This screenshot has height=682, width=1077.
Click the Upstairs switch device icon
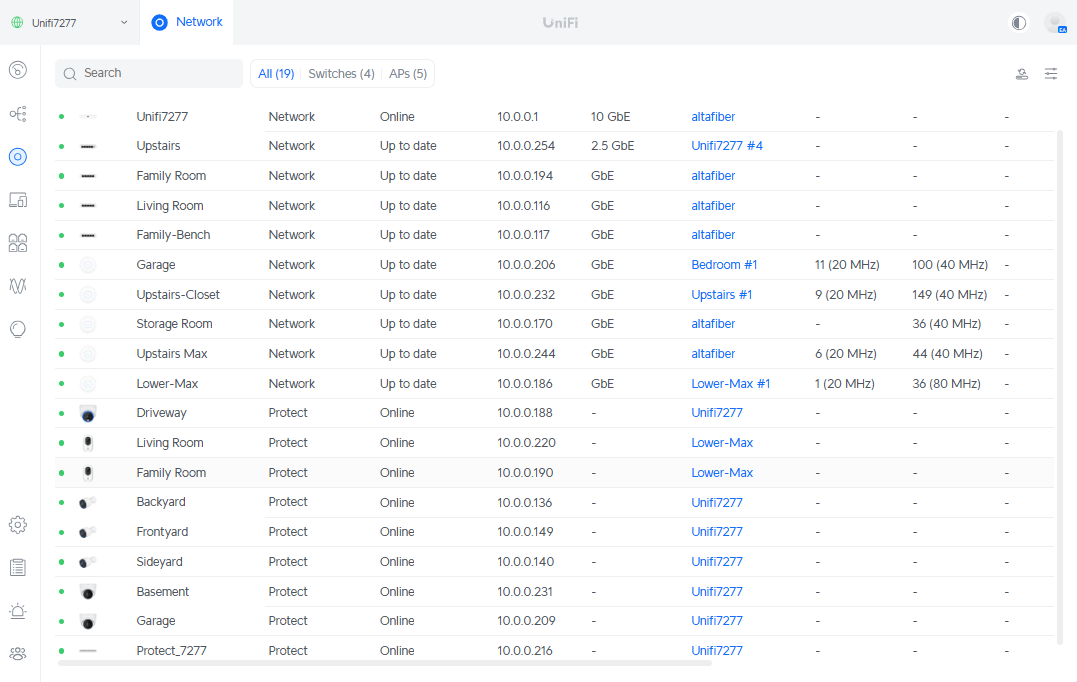[x=88, y=146]
